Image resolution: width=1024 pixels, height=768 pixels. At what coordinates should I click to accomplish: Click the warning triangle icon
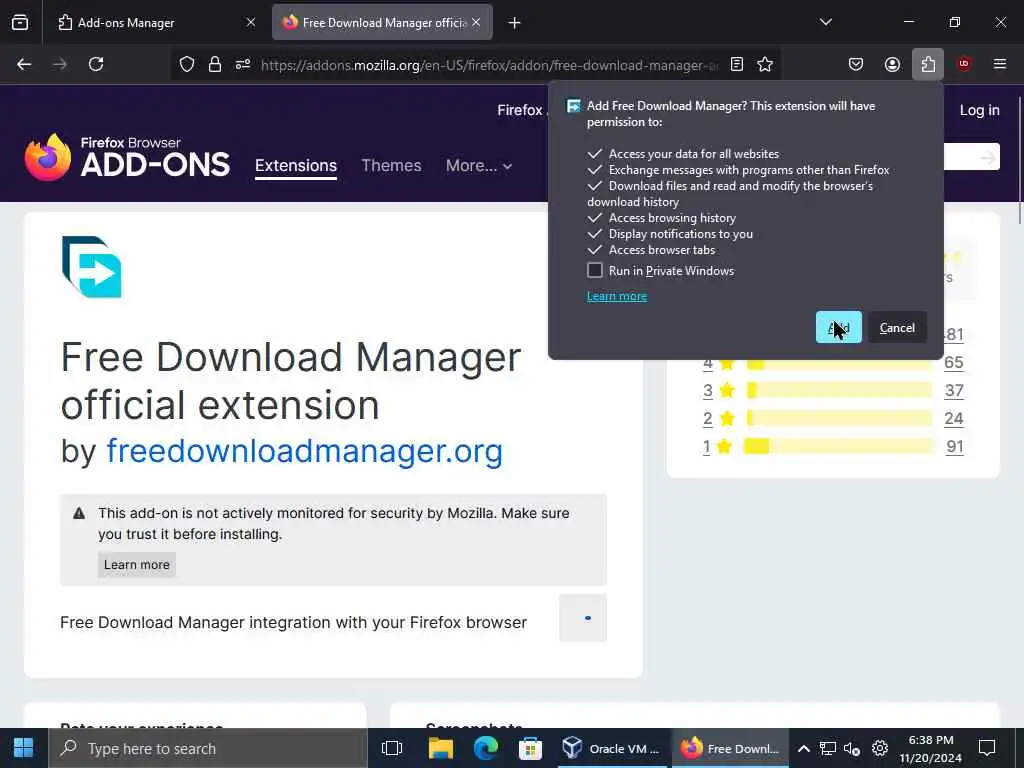(79, 513)
